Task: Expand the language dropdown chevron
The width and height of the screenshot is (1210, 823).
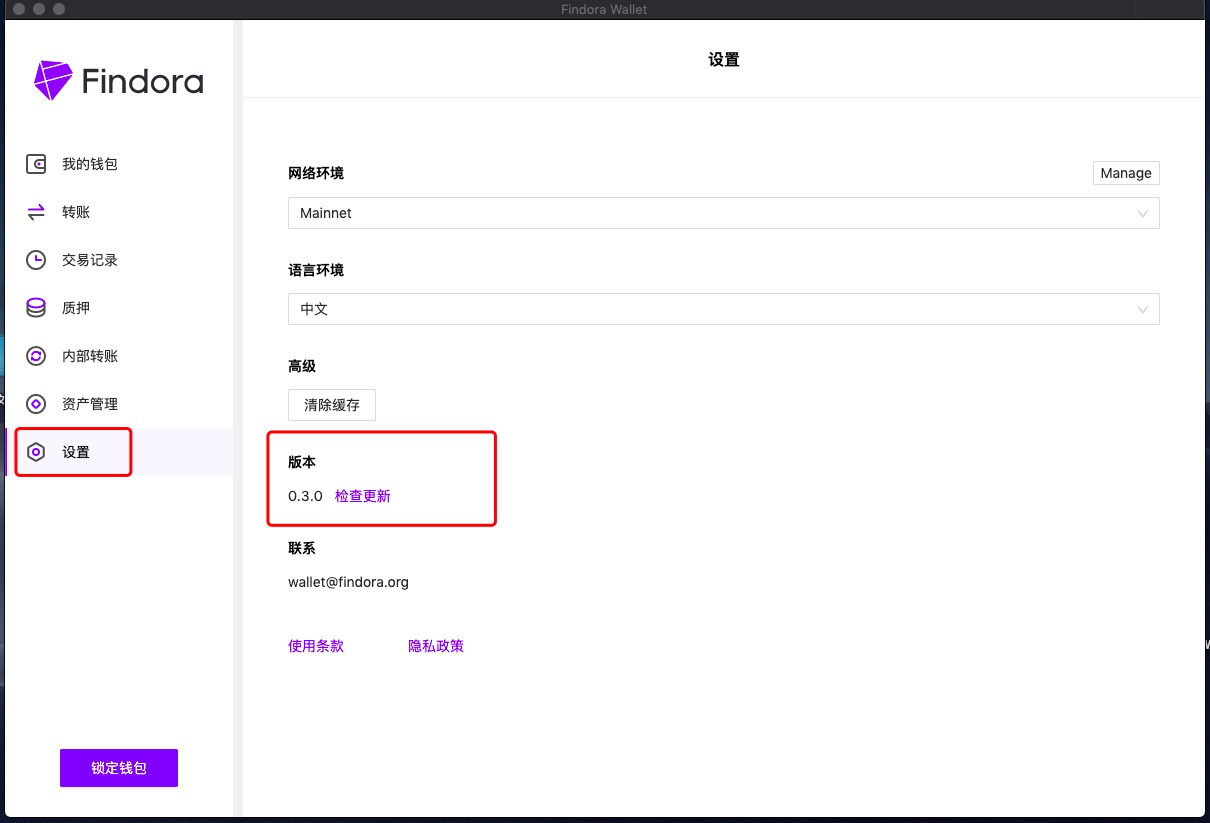Action: coord(1143,309)
